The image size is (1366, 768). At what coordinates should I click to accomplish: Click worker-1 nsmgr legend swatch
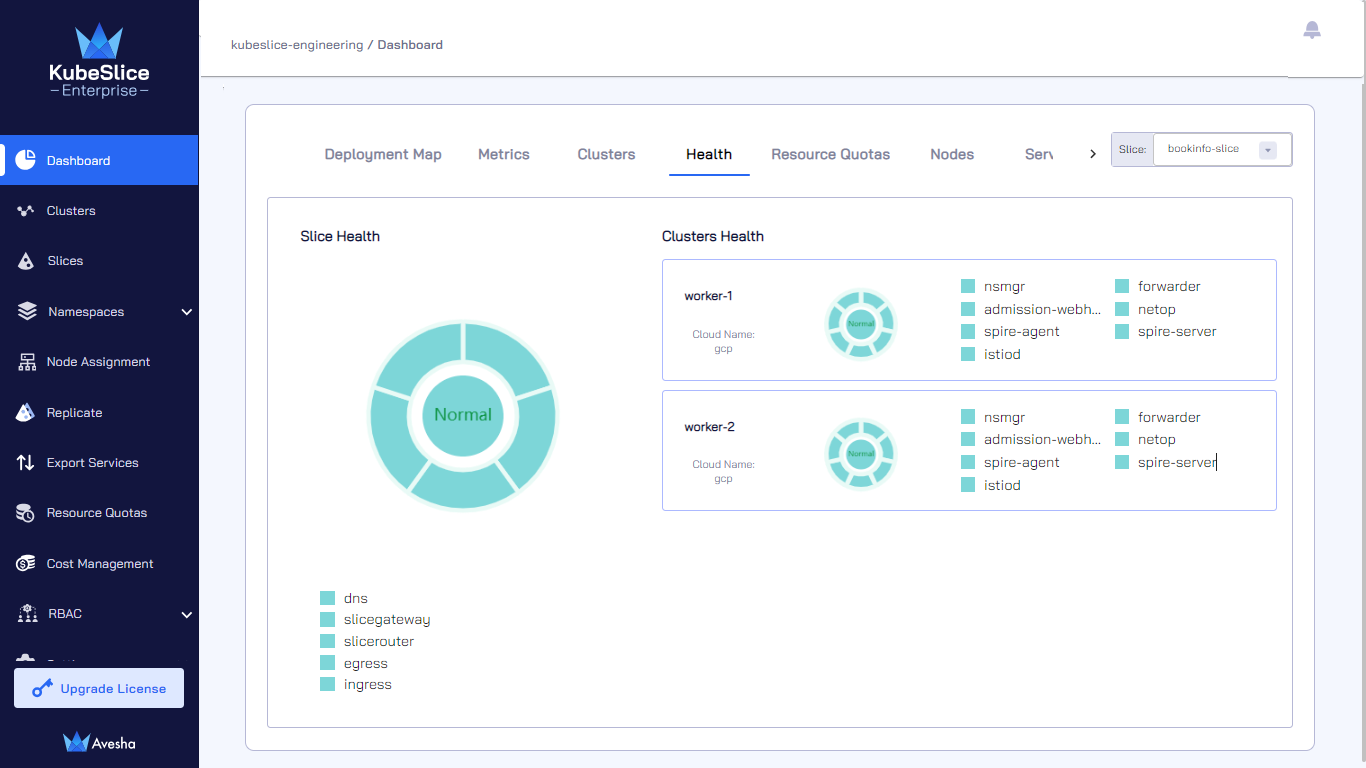(968, 286)
